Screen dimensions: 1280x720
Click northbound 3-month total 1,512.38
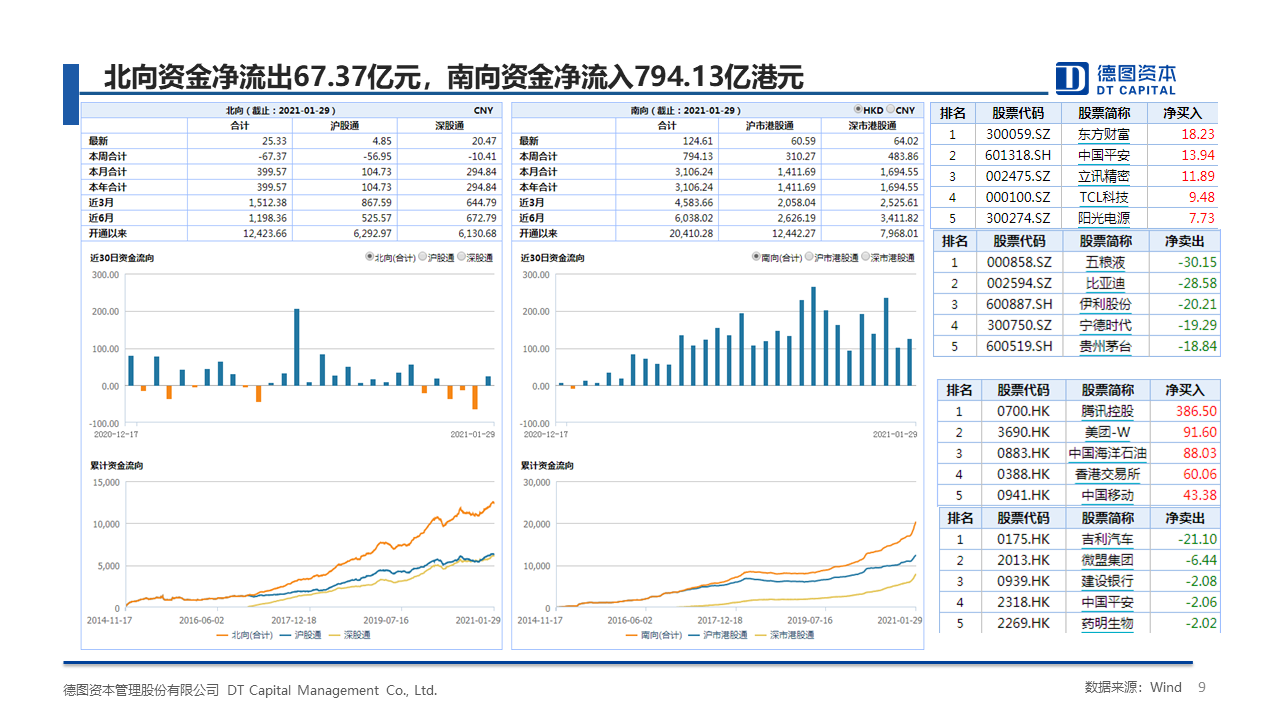(x=269, y=203)
